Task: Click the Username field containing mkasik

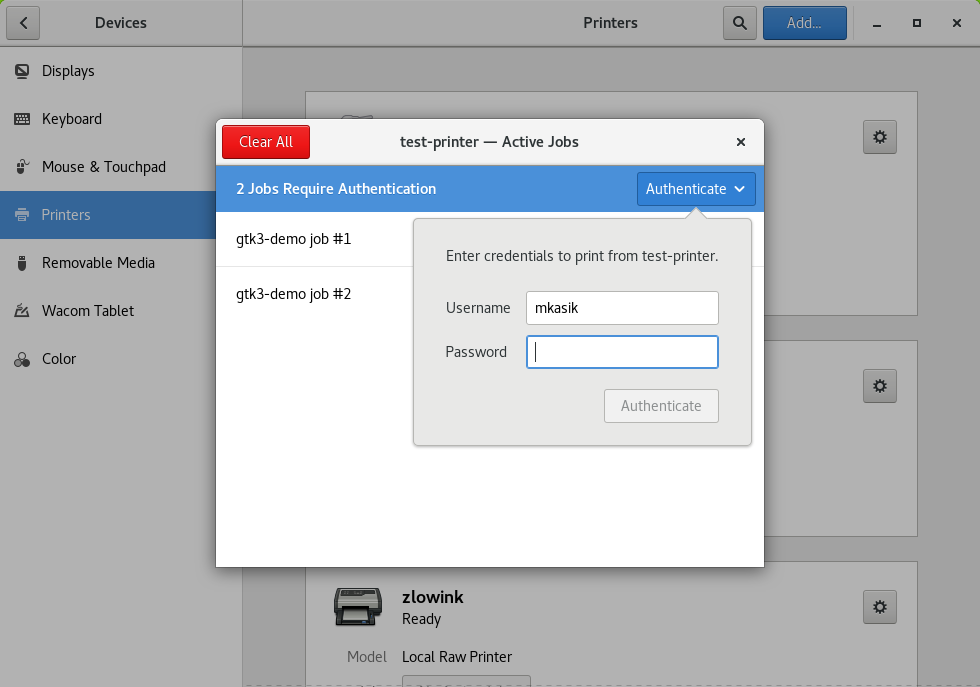Action: (x=622, y=308)
